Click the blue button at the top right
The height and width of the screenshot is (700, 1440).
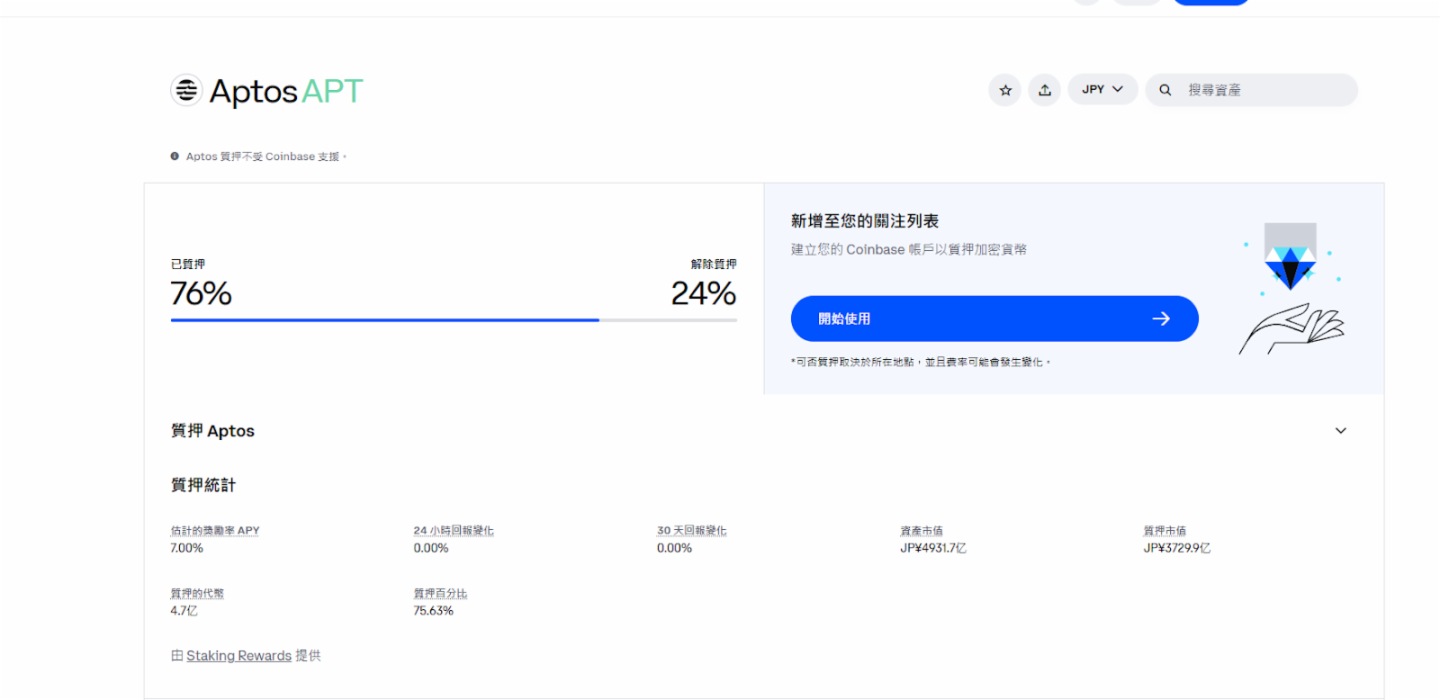point(1210,2)
